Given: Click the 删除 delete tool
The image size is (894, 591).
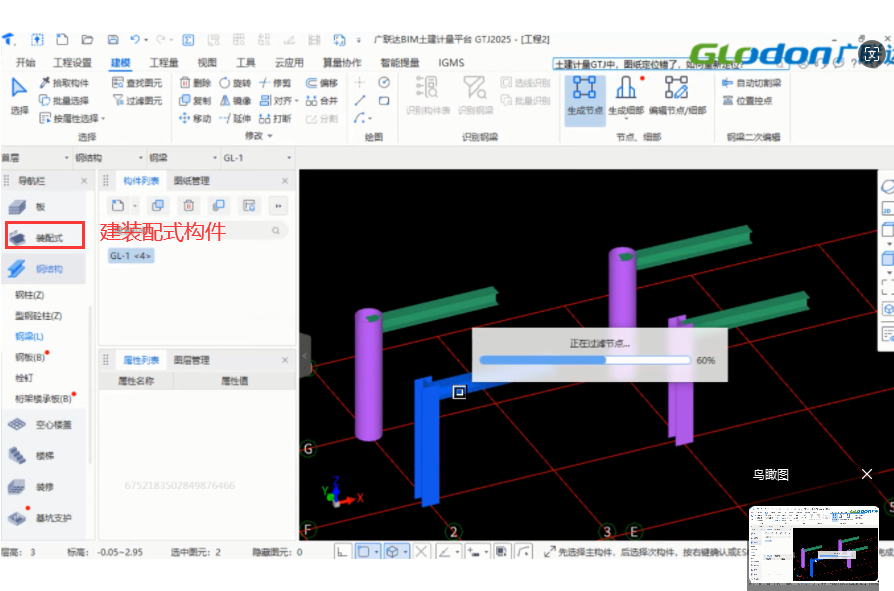Looking at the screenshot, I should pyautogui.click(x=195, y=83).
